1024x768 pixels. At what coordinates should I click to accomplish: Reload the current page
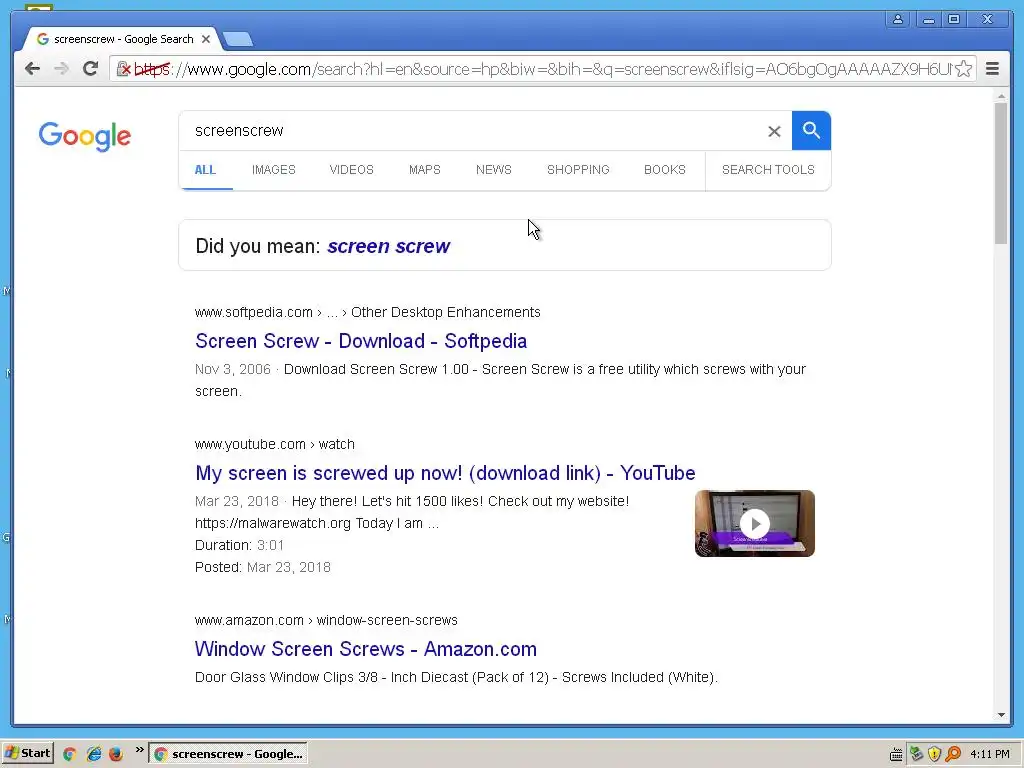(x=90, y=69)
